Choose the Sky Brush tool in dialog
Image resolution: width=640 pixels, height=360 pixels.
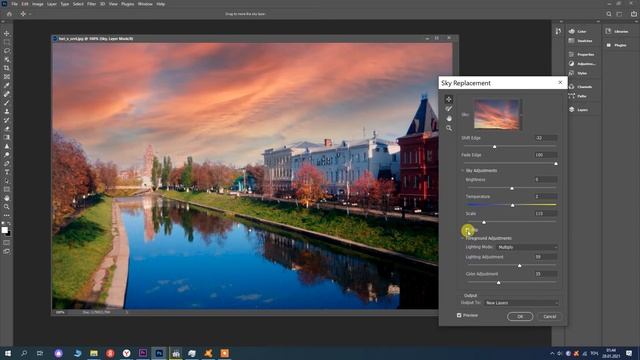[x=449, y=109]
